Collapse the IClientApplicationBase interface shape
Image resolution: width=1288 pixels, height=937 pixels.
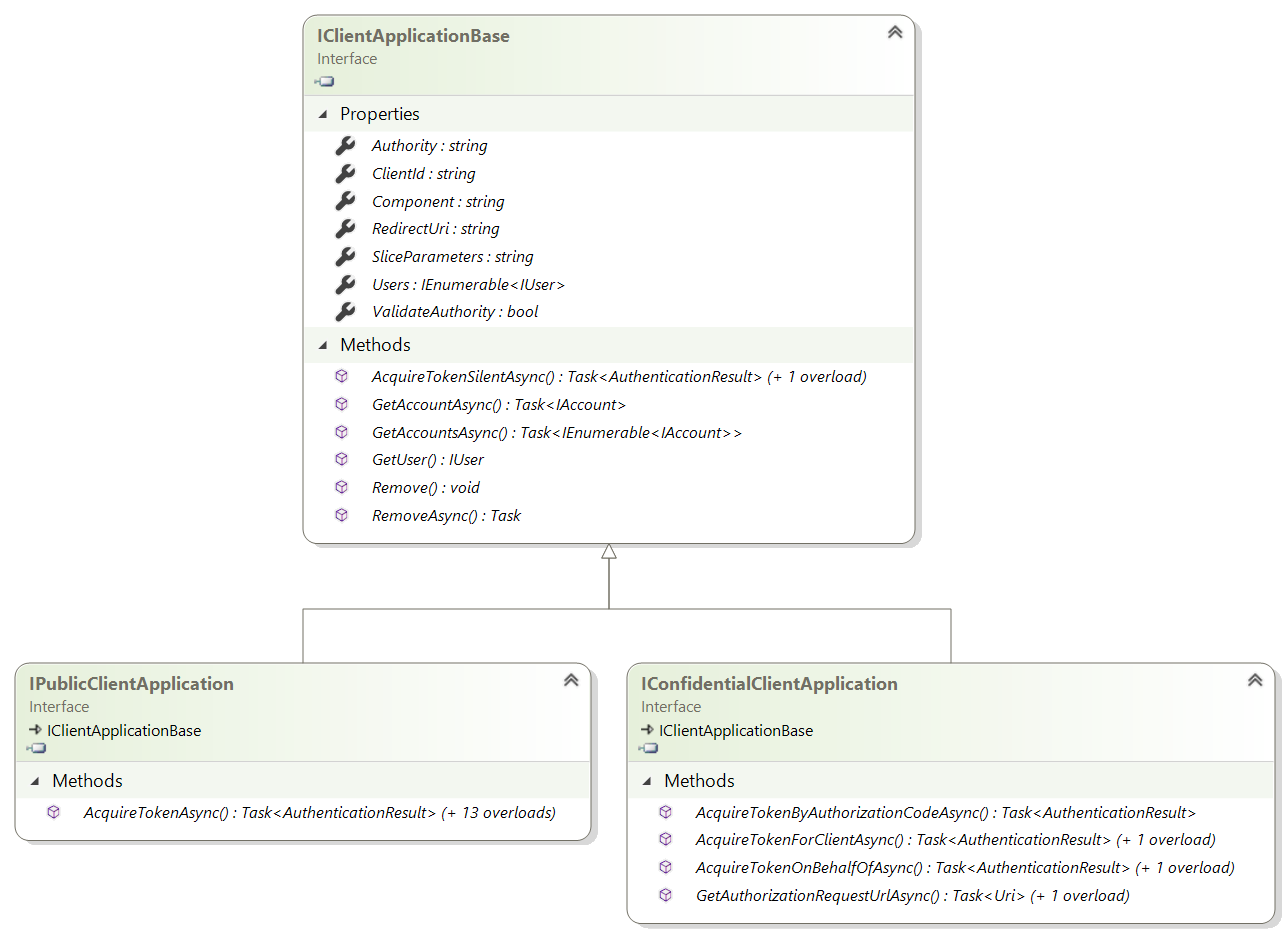(895, 32)
